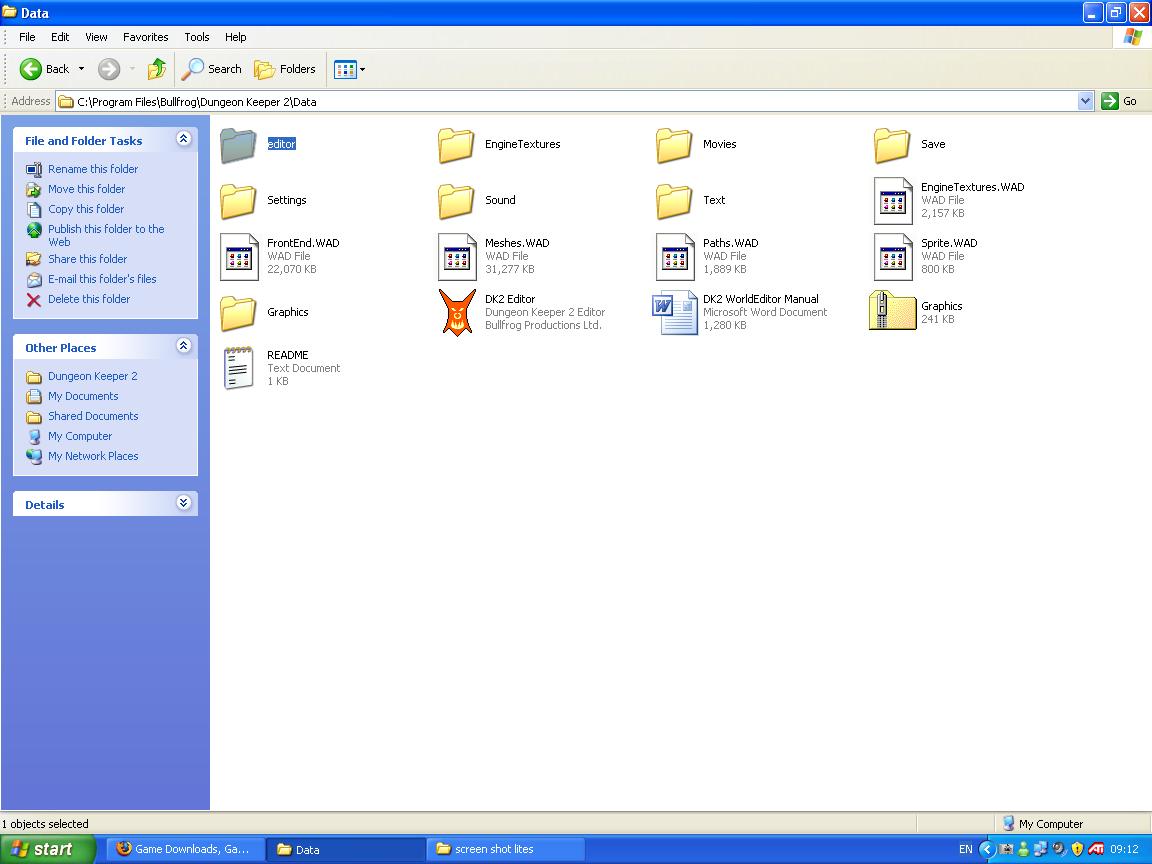
Task: Click the Up folder toolbar icon
Action: tap(156, 69)
